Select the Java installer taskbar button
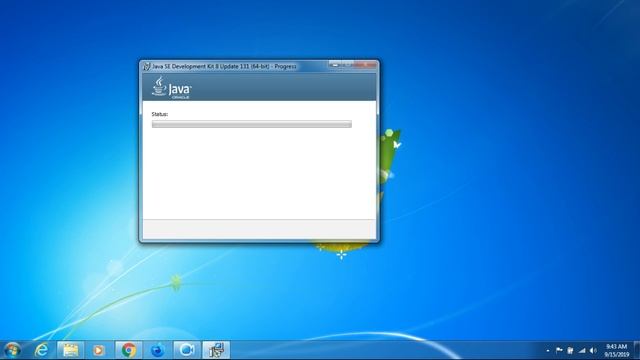Screen dimensions: 640x360 pyautogui.click(x=216, y=350)
